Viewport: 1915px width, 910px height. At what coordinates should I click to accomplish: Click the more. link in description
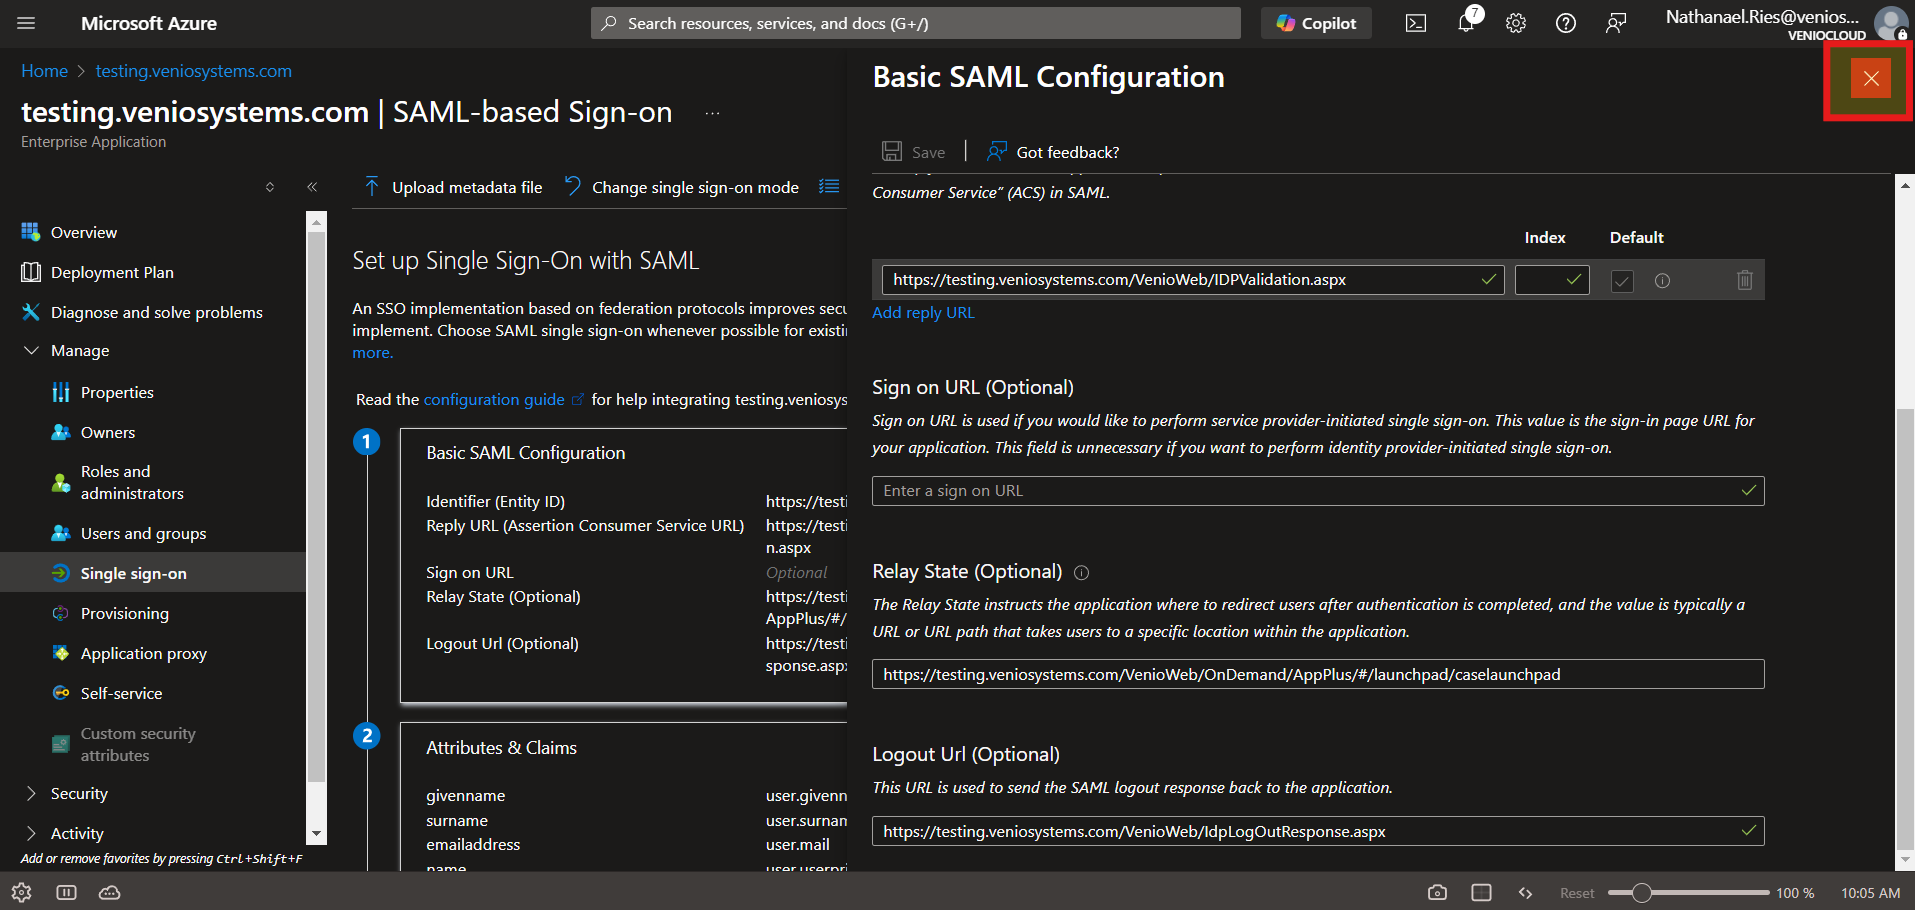tap(373, 352)
